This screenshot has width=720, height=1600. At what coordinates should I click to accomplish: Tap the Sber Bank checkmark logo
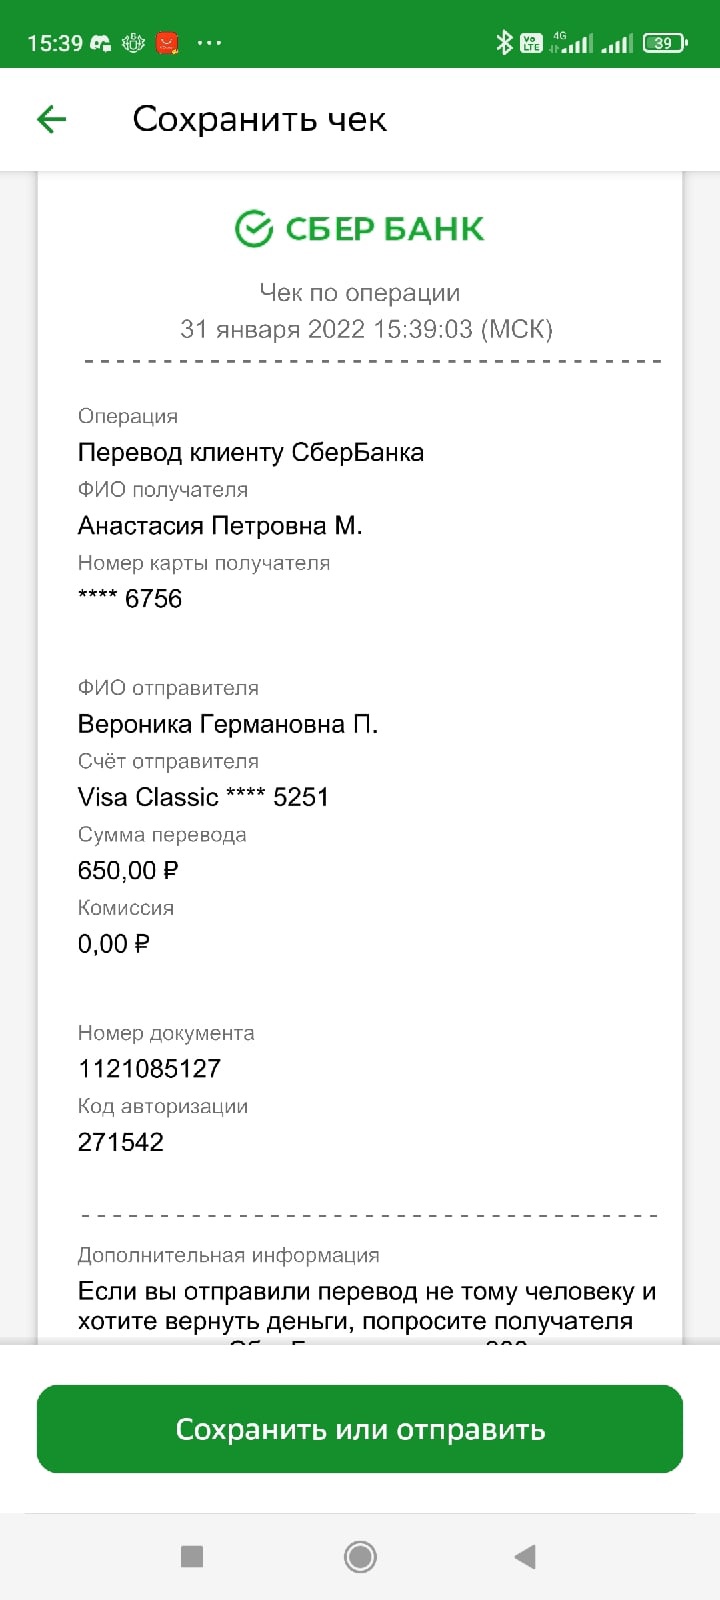click(x=254, y=229)
